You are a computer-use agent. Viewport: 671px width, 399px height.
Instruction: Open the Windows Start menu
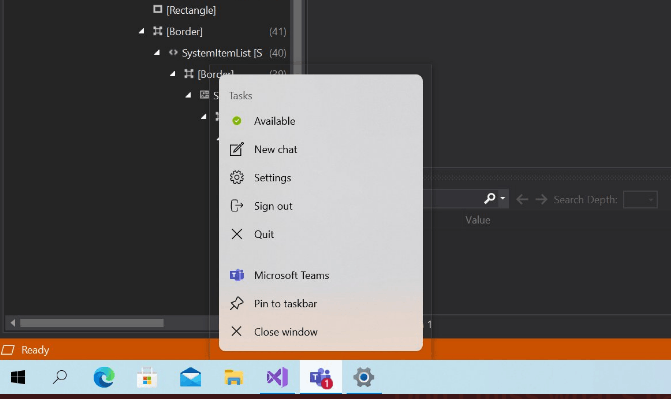18,377
